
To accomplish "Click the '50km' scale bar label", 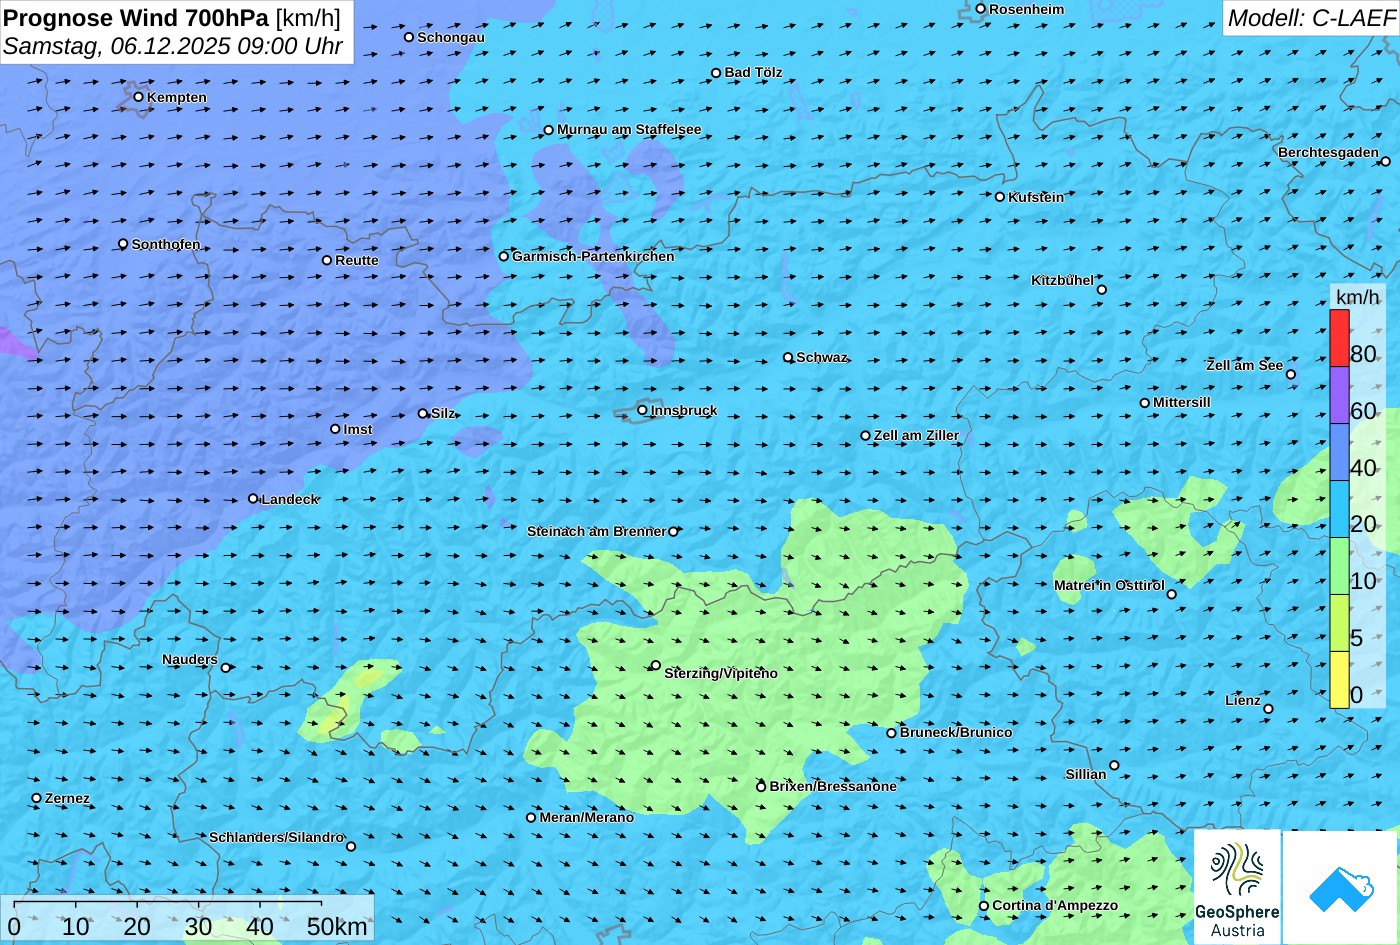I will 337,927.
